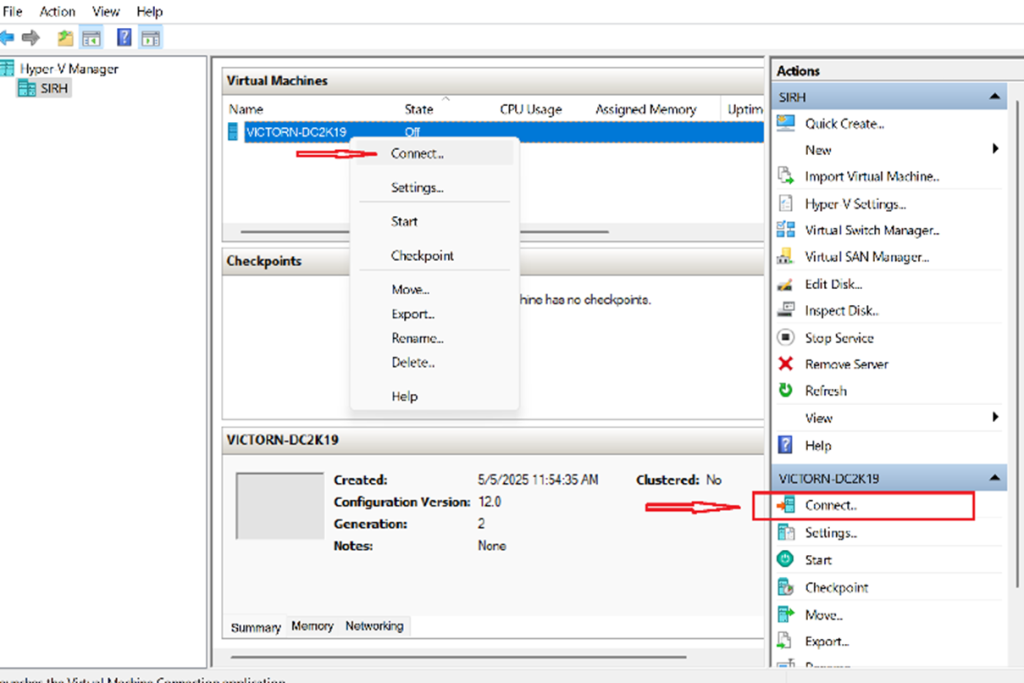Click Refresh action link
Screen dimensions: 1024x683
pyautogui.click(x=825, y=390)
